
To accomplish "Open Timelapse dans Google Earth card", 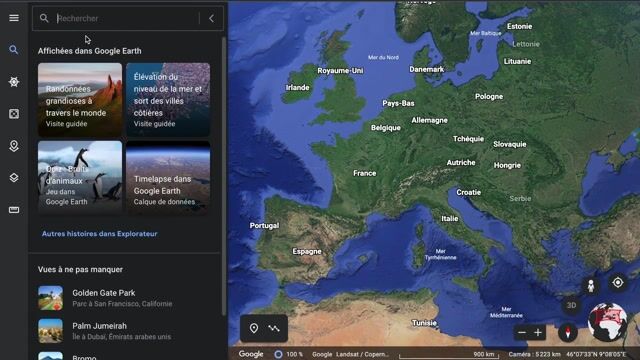I will 168,178.
